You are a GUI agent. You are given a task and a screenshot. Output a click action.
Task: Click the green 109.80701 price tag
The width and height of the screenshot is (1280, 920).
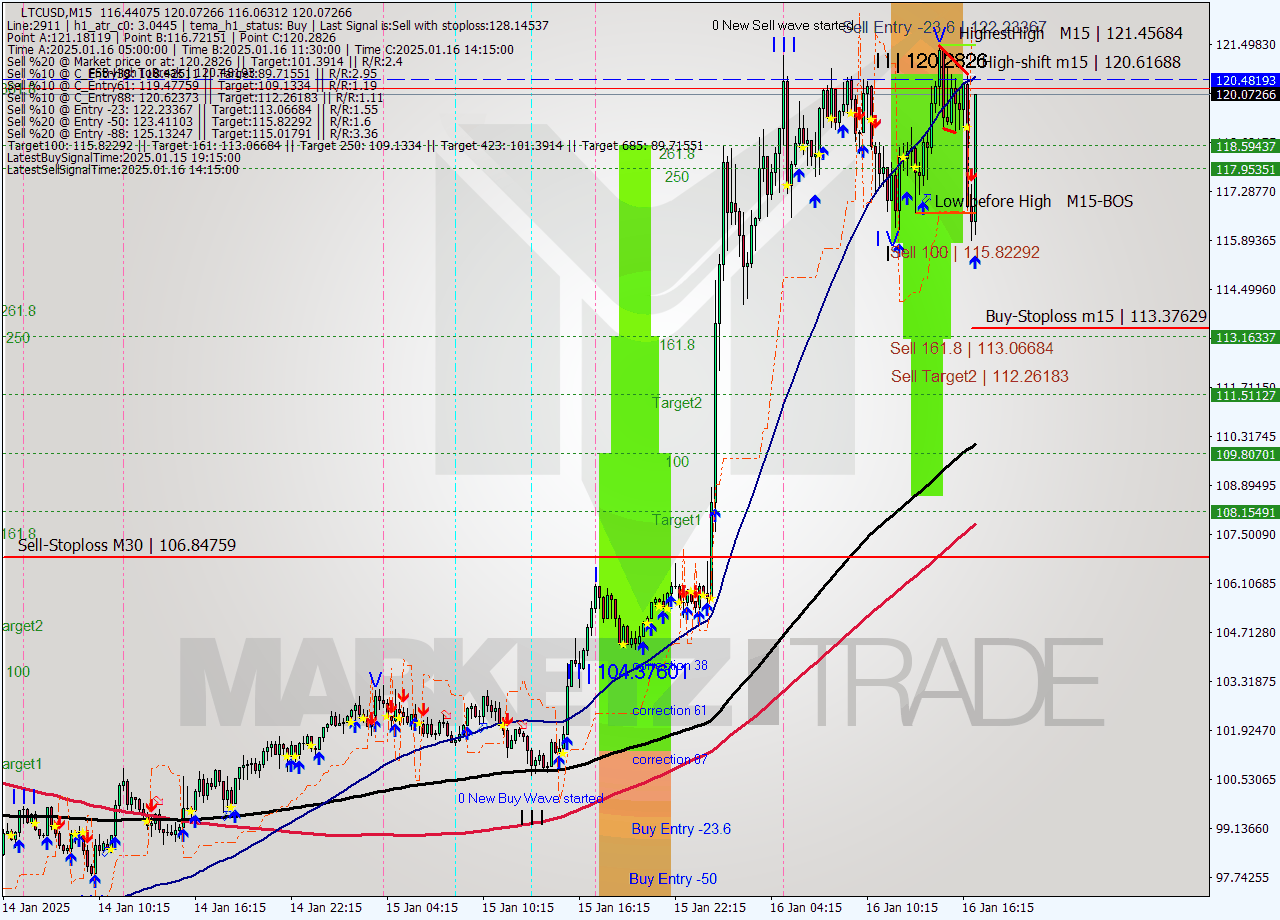[1244, 454]
